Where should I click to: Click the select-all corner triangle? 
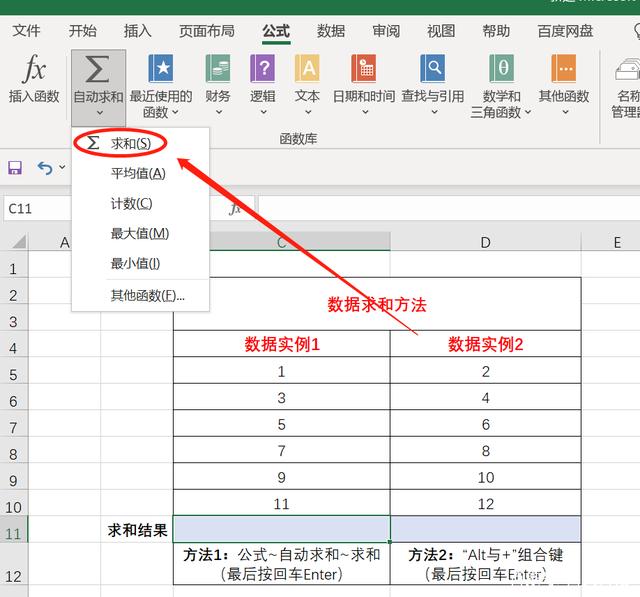19,242
